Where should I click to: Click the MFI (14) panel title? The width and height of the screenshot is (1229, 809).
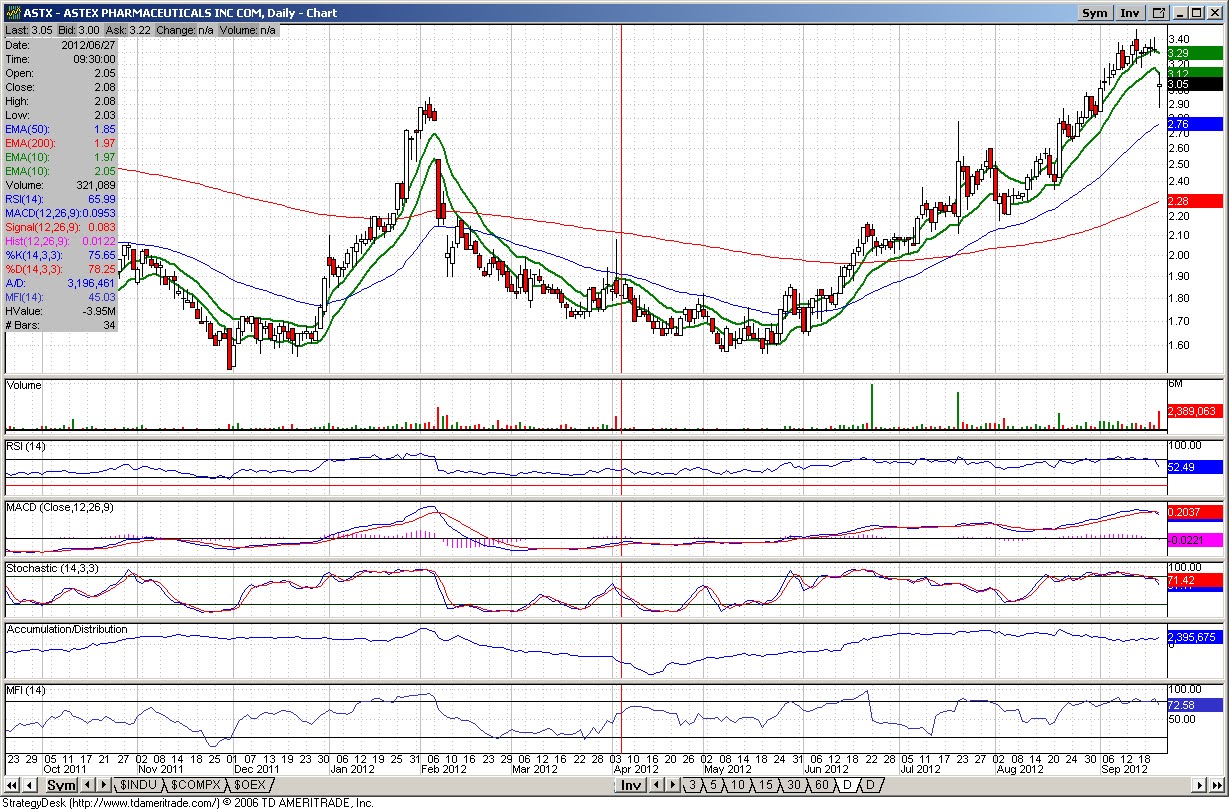point(26,691)
